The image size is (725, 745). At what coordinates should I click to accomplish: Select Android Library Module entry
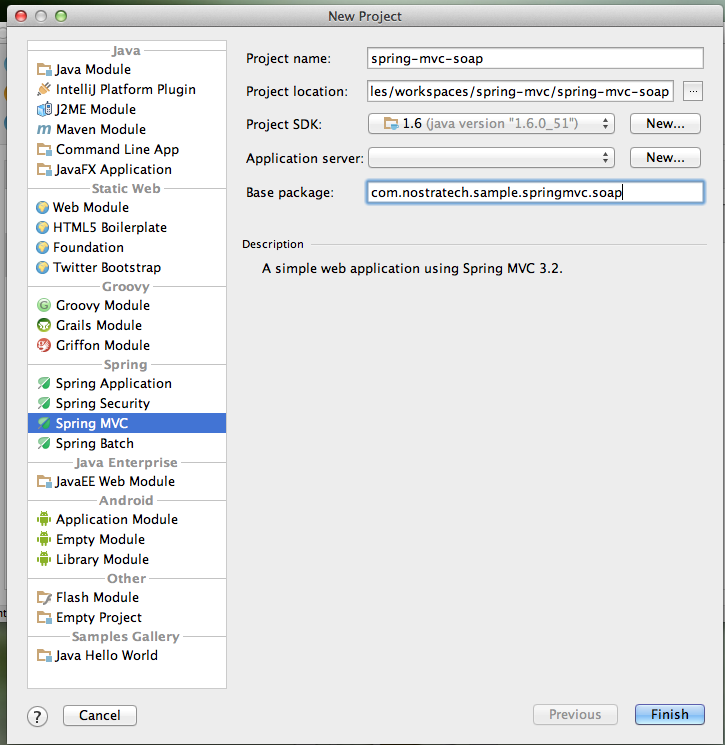(127, 559)
